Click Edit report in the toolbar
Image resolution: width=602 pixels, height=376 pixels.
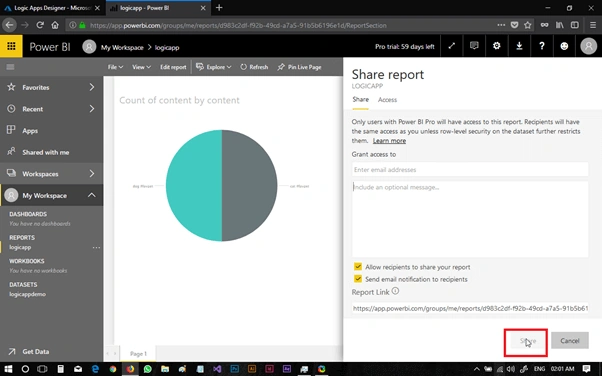coord(173,67)
